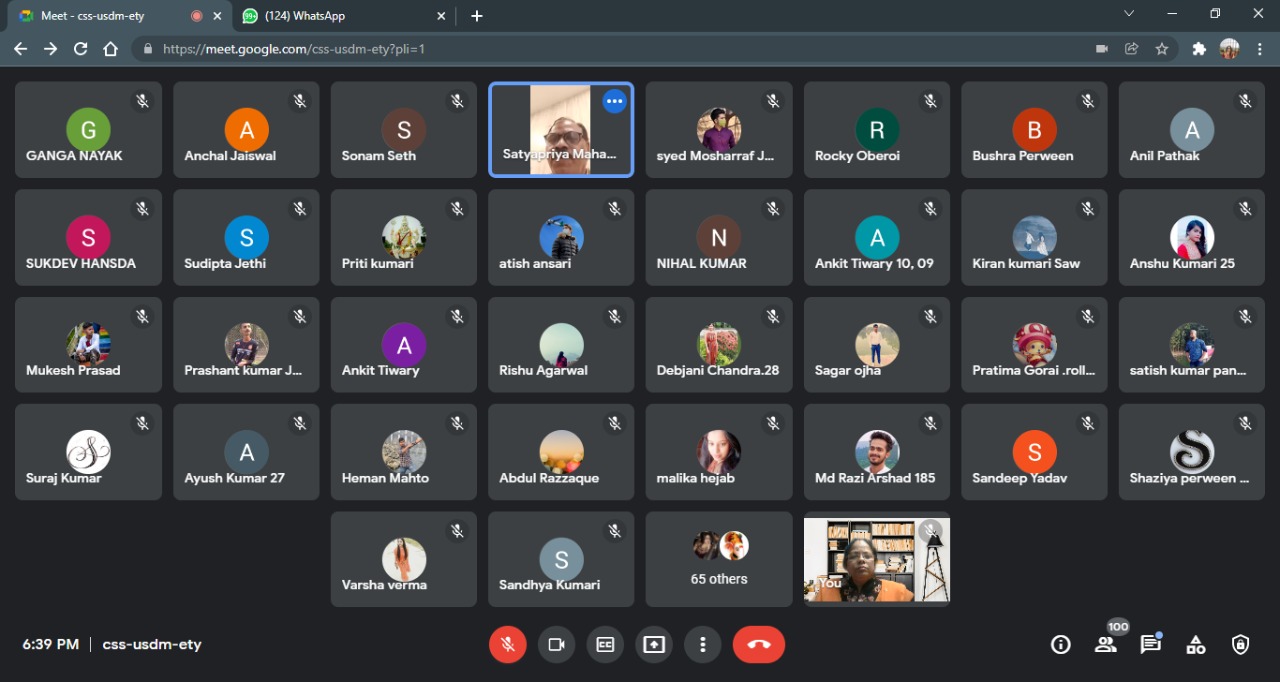
Task: Click muted mic icon on NIHAL KUMAR tile
Action: tap(772, 209)
